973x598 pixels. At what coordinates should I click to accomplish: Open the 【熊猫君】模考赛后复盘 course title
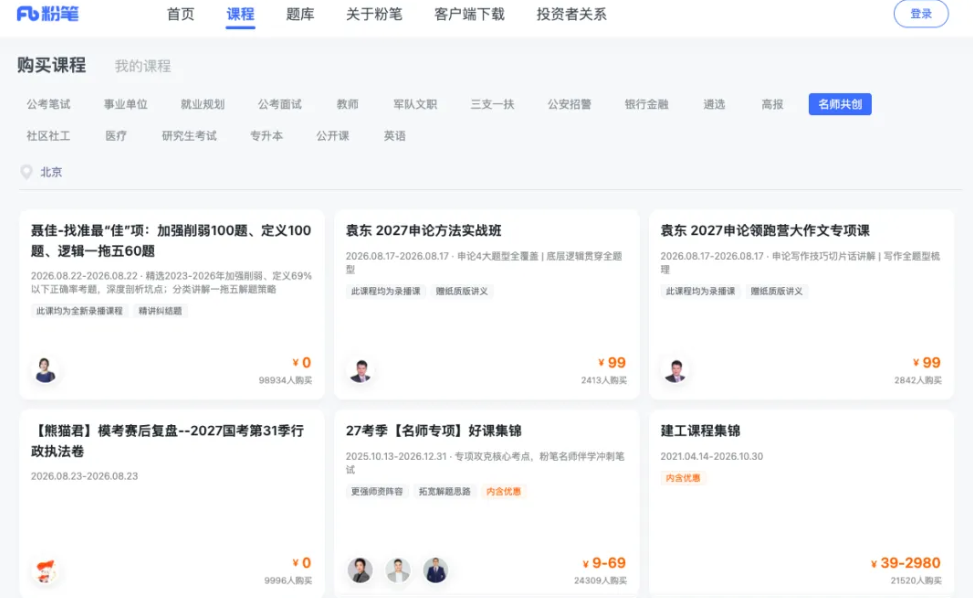[x=168, y=441]
